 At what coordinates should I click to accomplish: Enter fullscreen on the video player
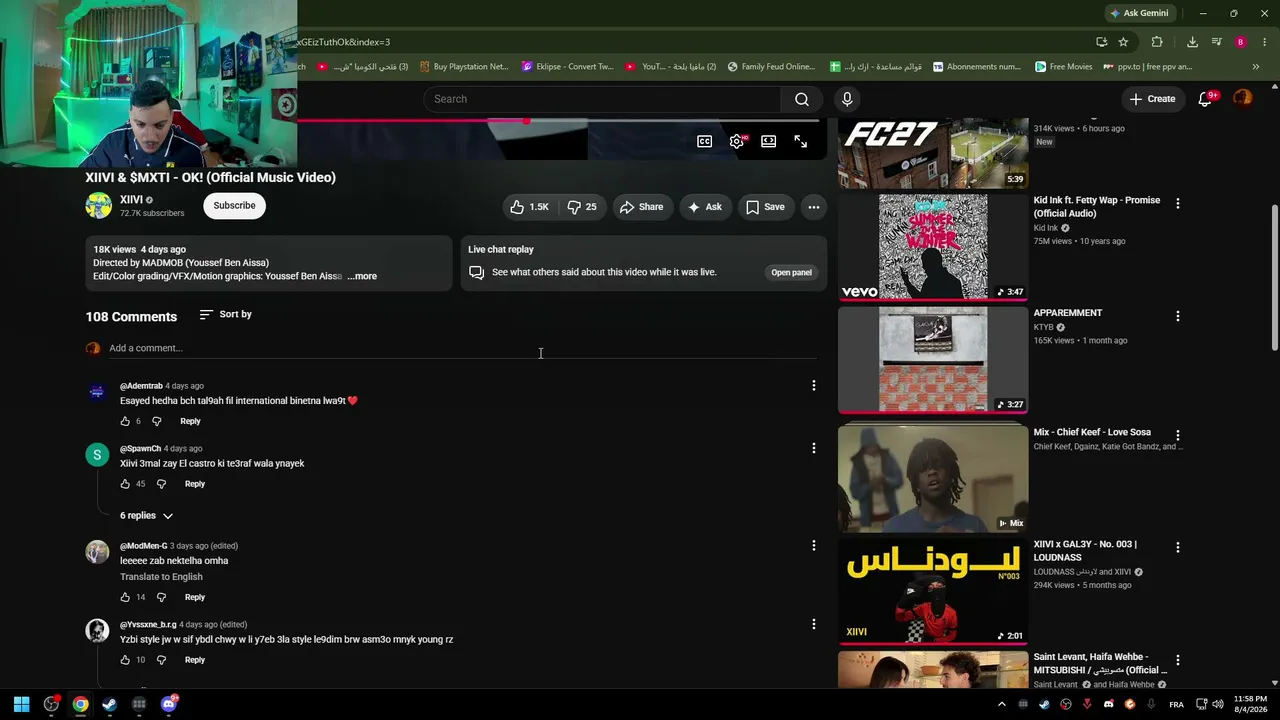click(x=801, y=142)
